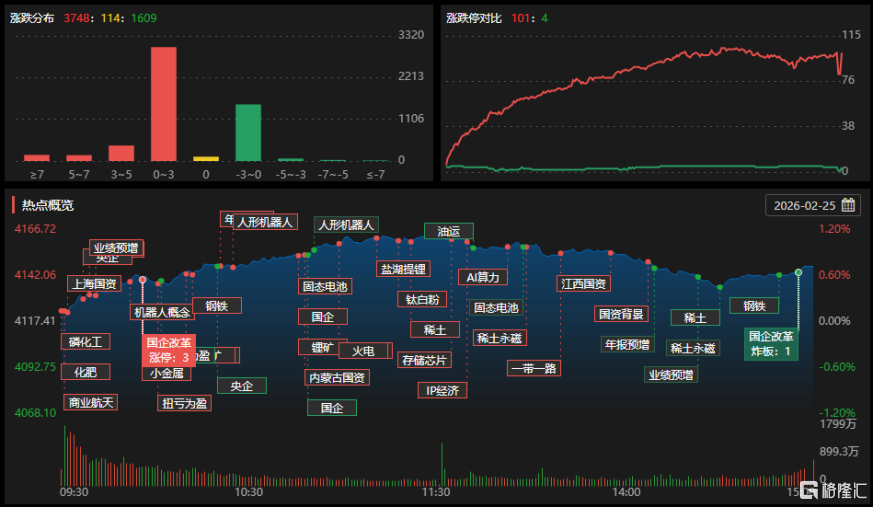
Task: Click the green -3~0 distribution bar
Action: (x=248, y=133)
